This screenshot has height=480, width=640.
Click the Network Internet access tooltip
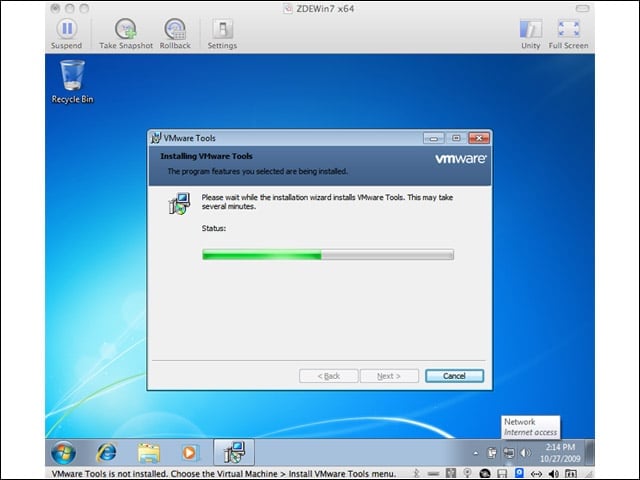(x=531, y=427)
